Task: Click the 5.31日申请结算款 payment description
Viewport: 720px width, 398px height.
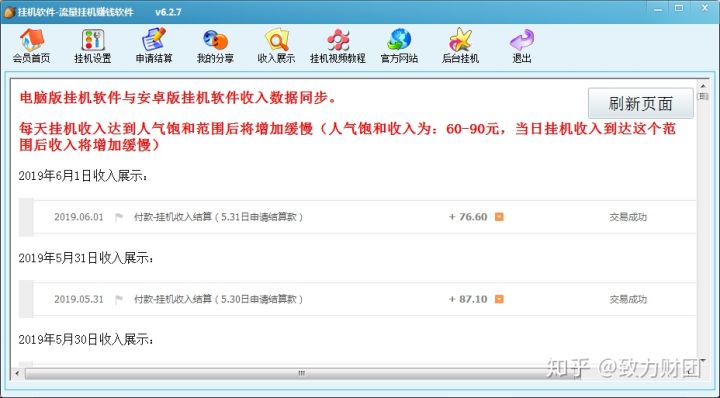Action: tap(218, 217)
